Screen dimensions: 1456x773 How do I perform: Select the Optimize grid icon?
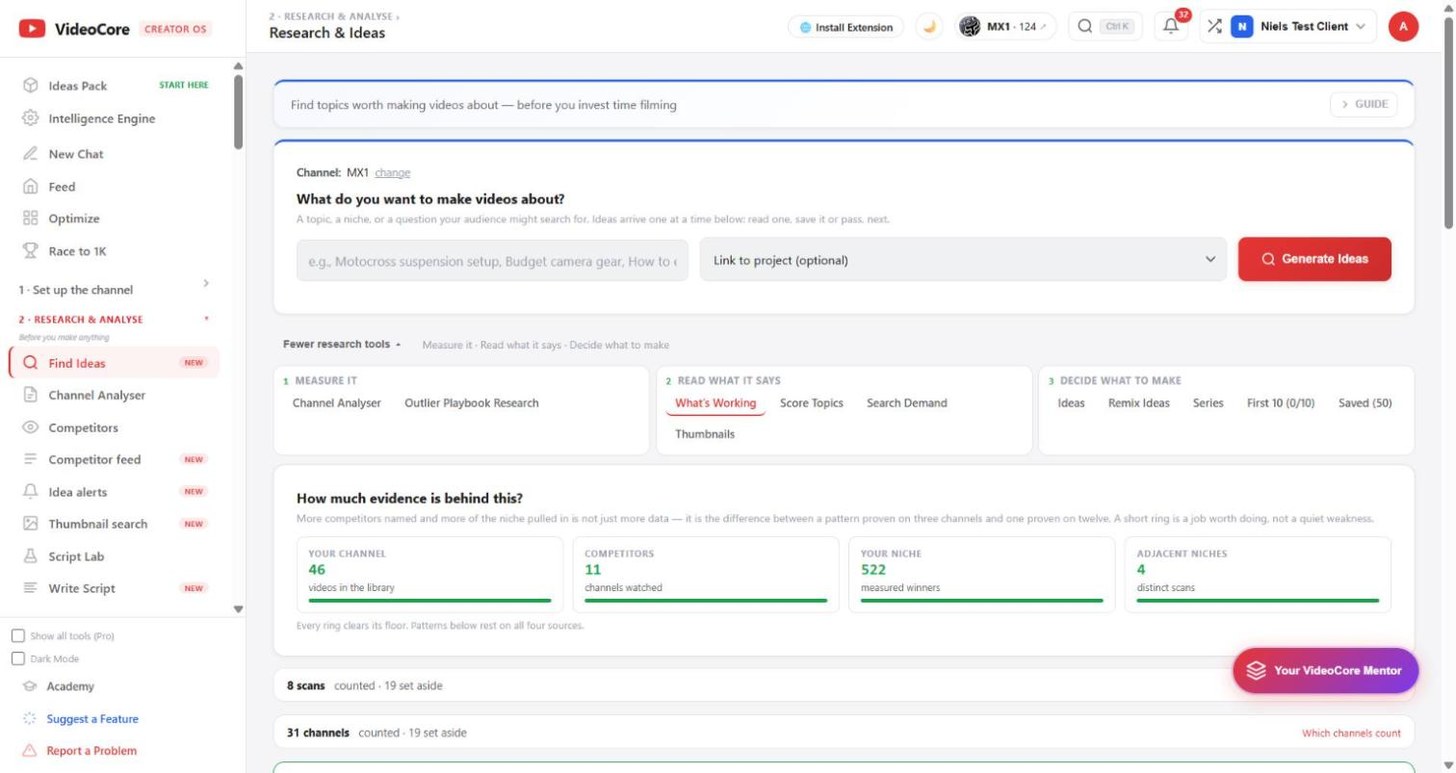30,218
